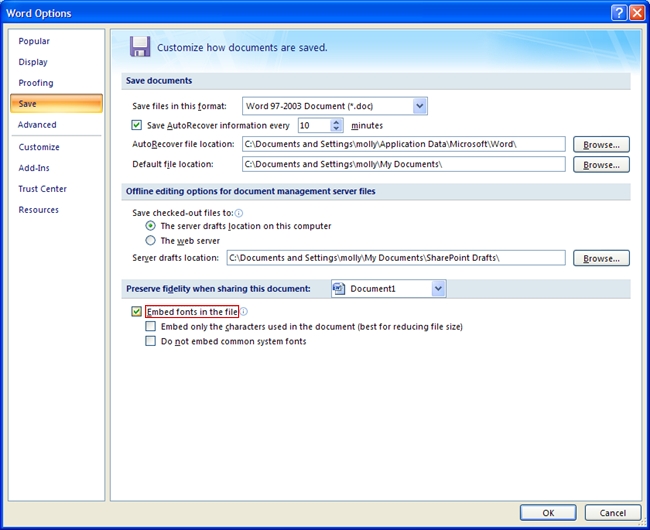Click info icon next to Embed fonts

click(x=244, y=312)
